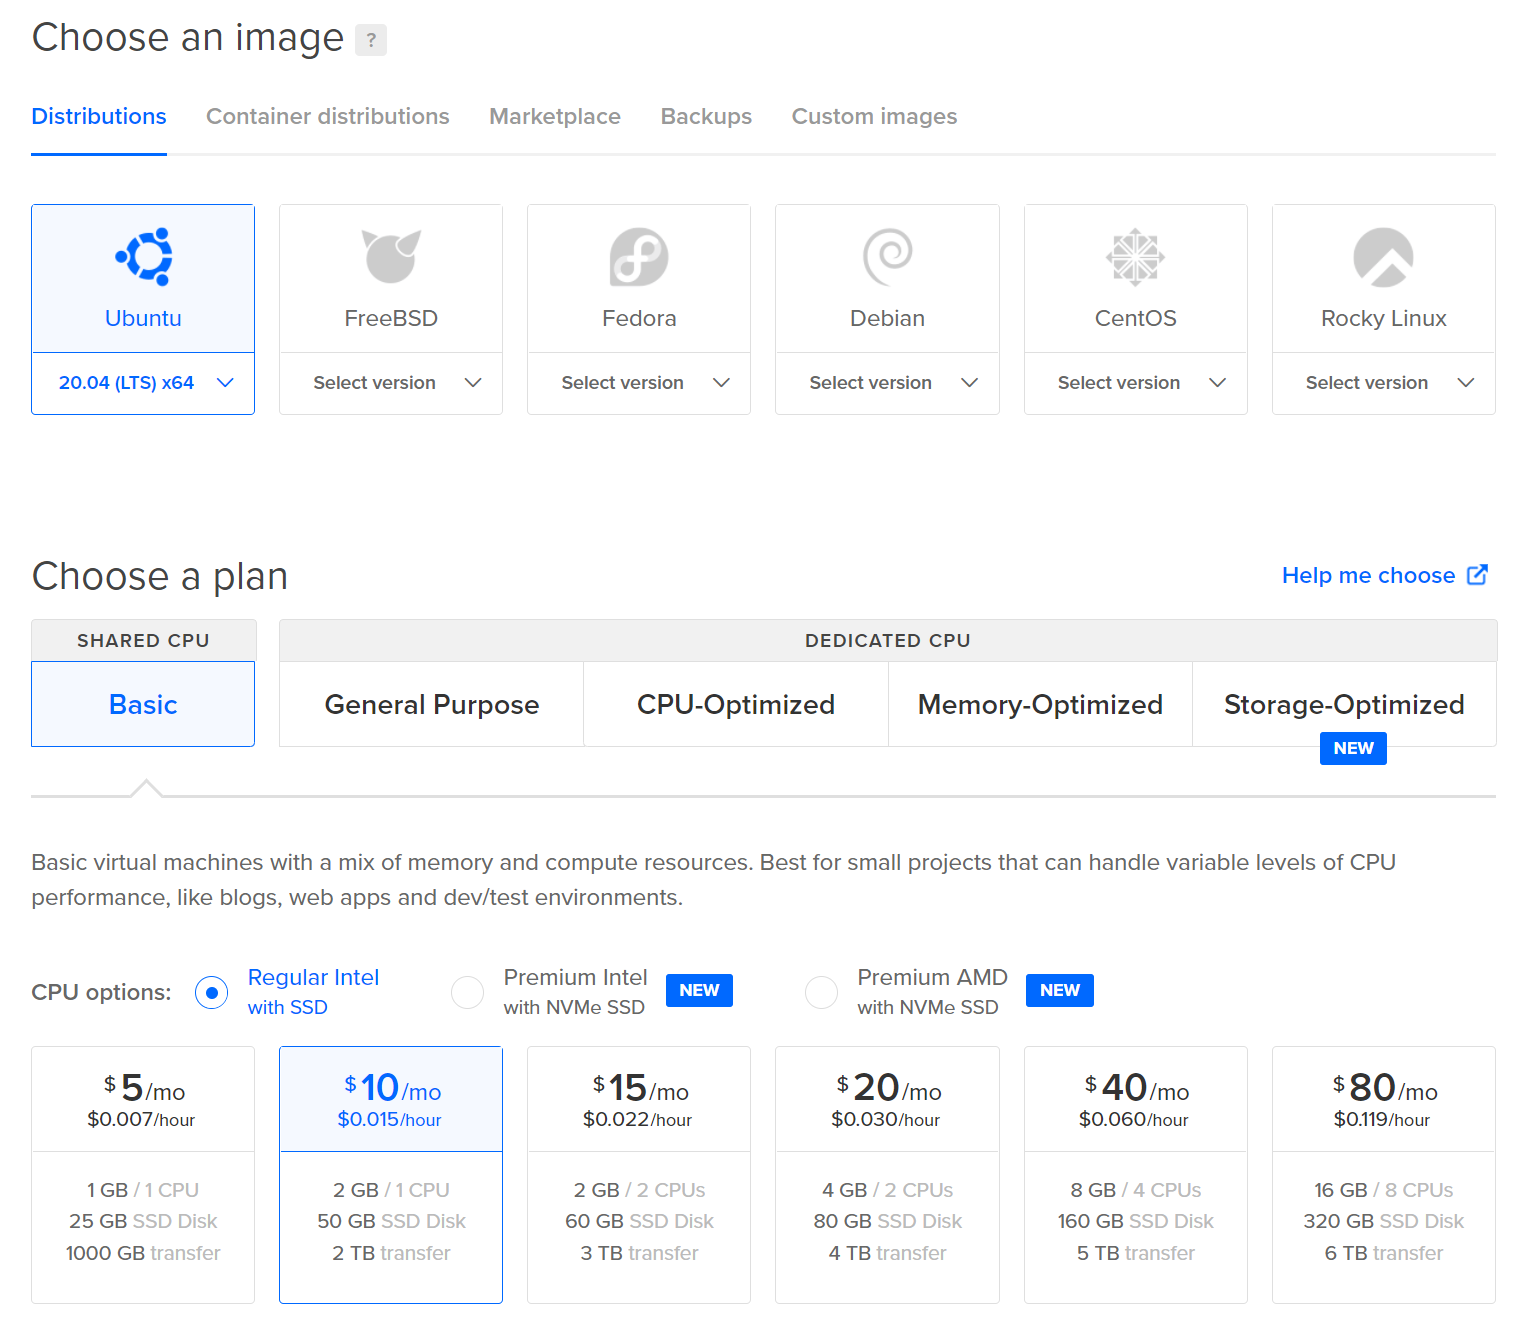
Task: Open the question mark help icon
Action: tap(371, 40)
